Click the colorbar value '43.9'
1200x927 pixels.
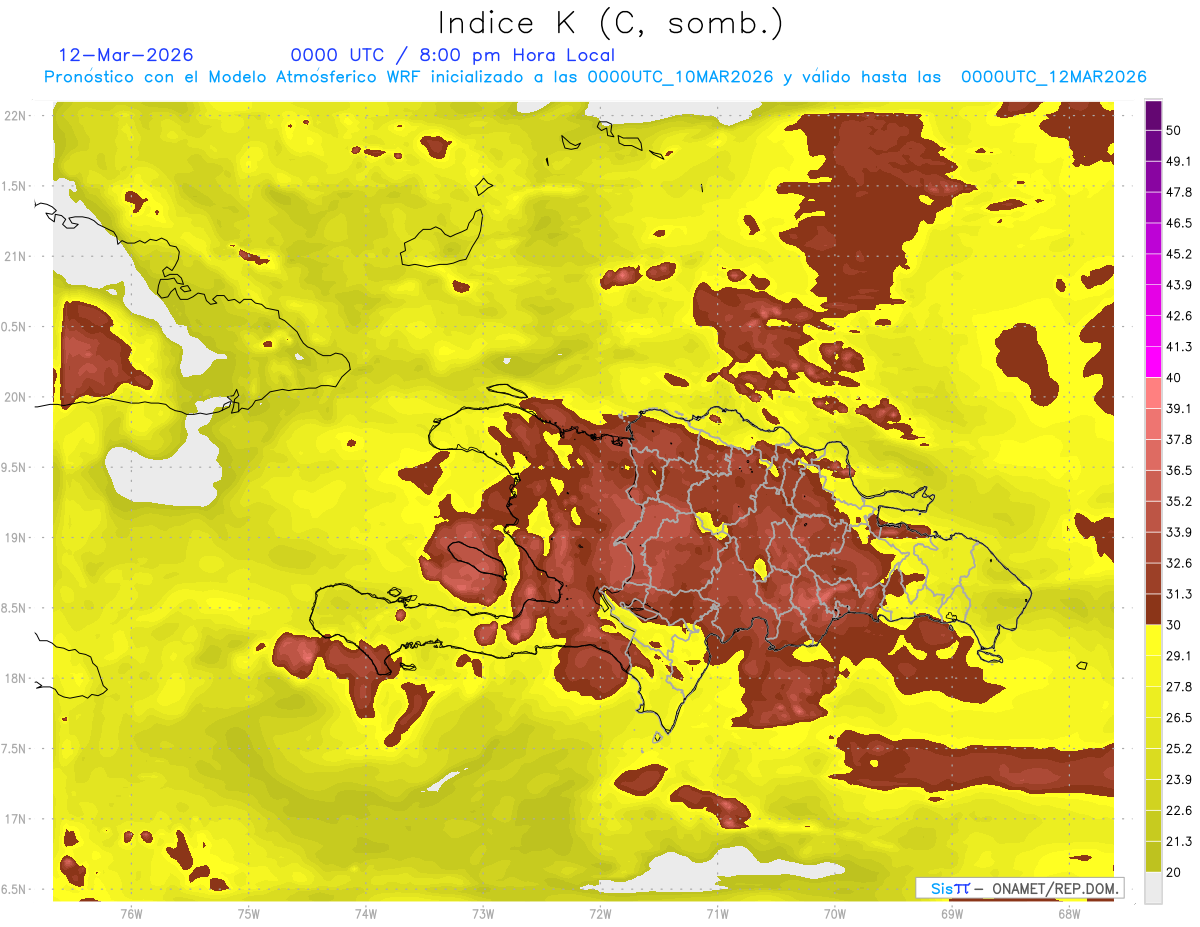coord(1179,285)
